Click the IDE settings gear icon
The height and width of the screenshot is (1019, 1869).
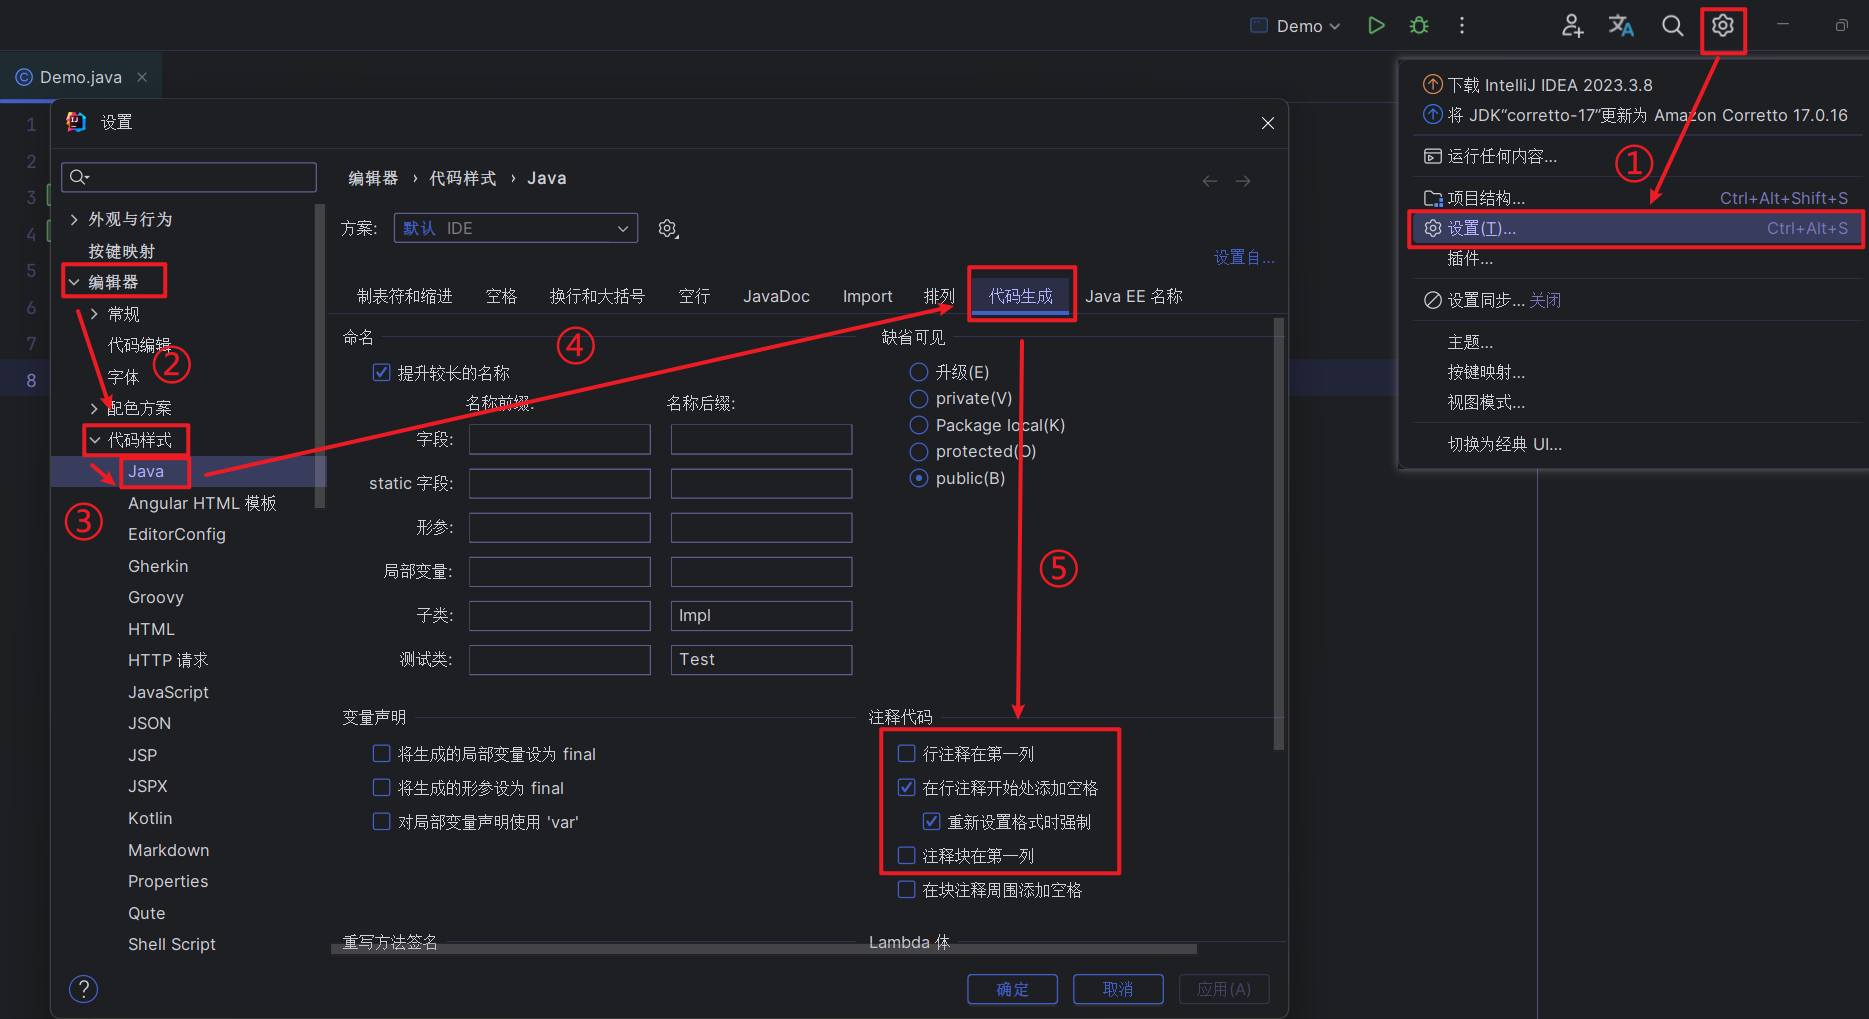1722,26
